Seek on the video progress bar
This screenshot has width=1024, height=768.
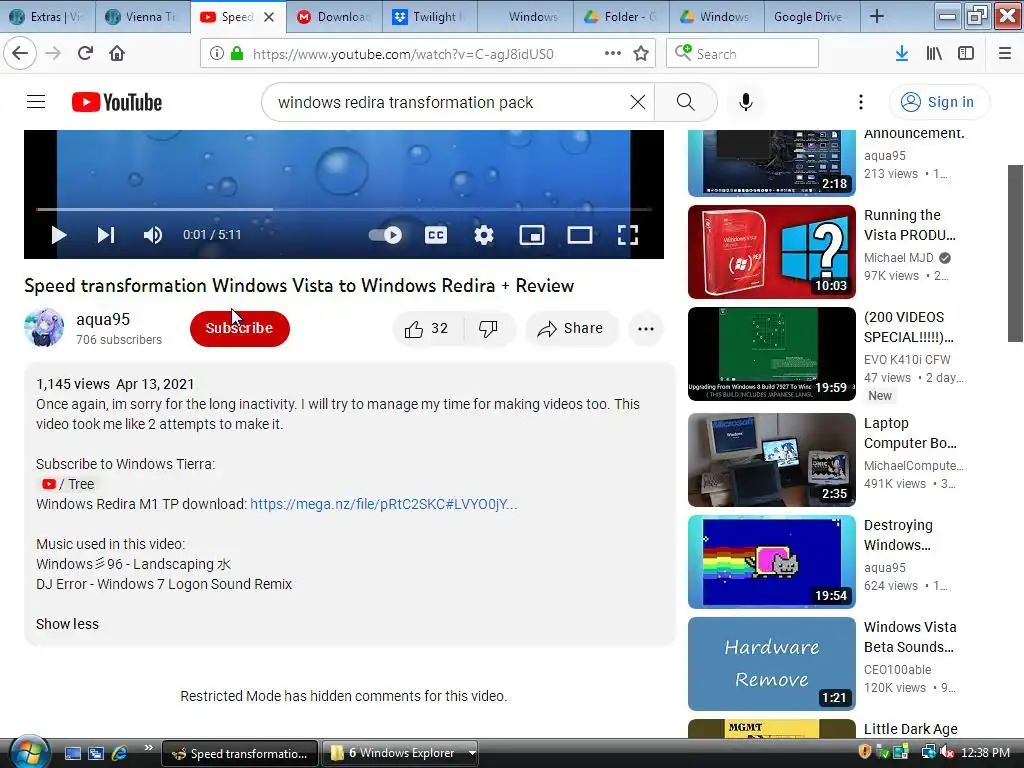click(344, 210)
